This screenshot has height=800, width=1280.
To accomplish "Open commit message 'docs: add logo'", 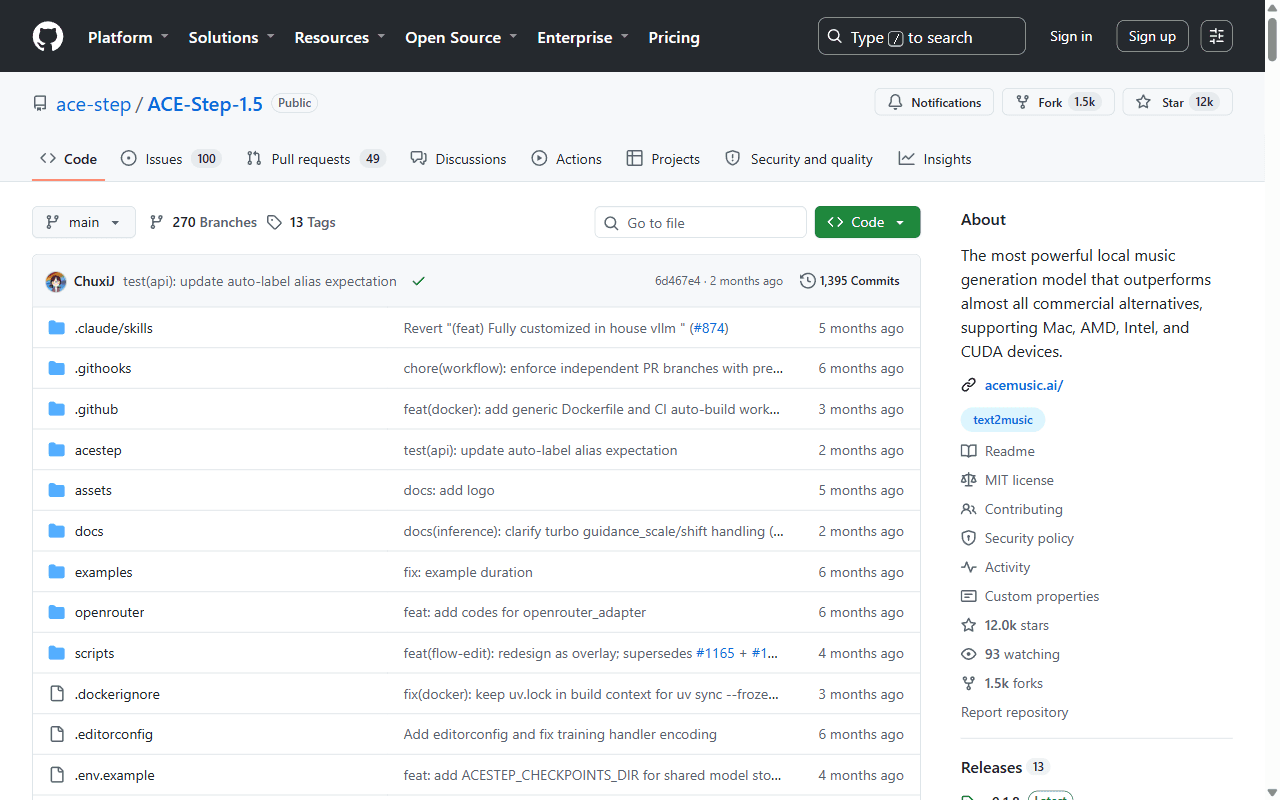I will pos(449,490).
